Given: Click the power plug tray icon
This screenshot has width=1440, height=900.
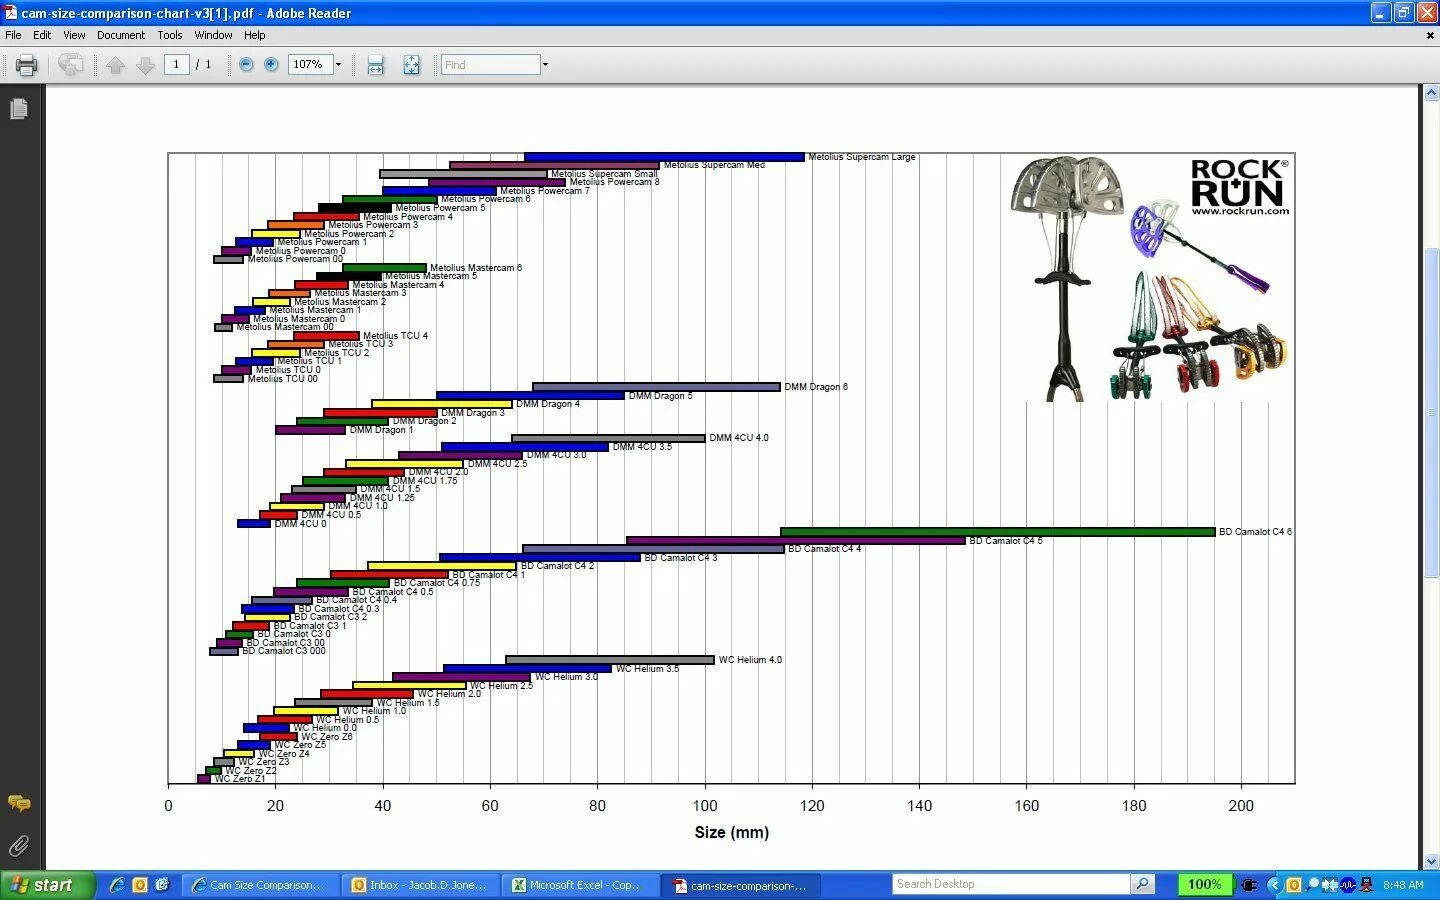Looking at the screenshot, I should point(1249,885).
